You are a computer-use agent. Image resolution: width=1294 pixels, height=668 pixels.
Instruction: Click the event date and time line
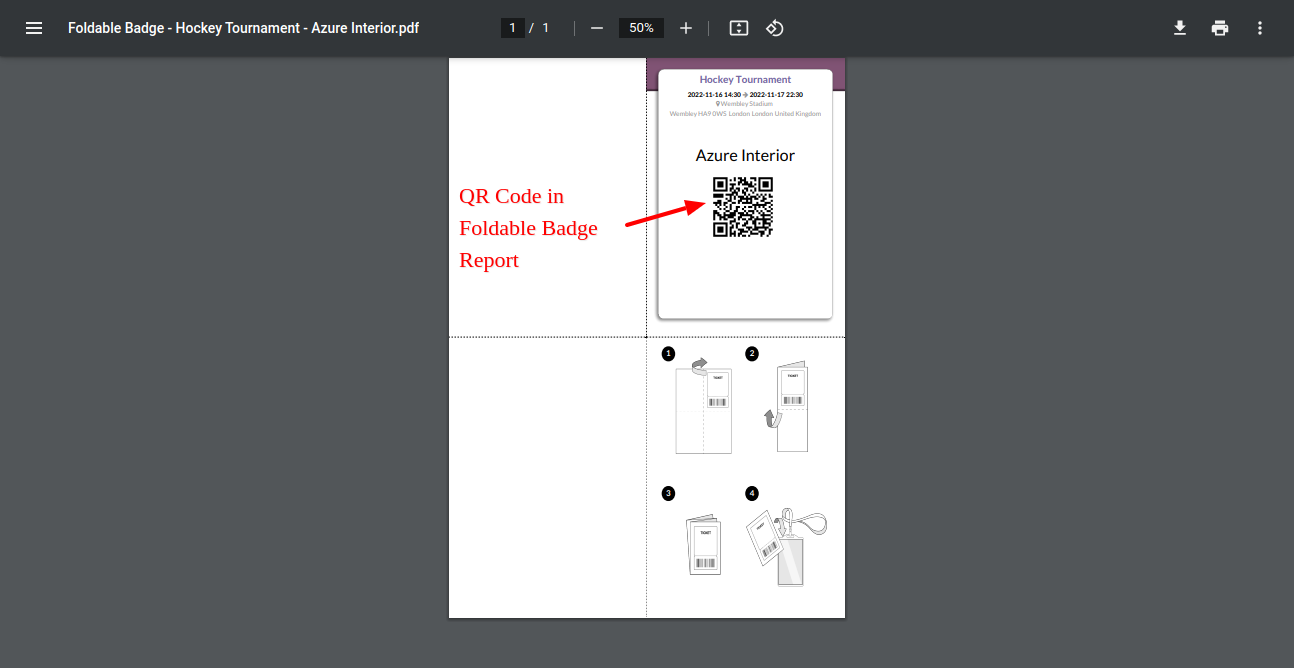pos(745,95)
